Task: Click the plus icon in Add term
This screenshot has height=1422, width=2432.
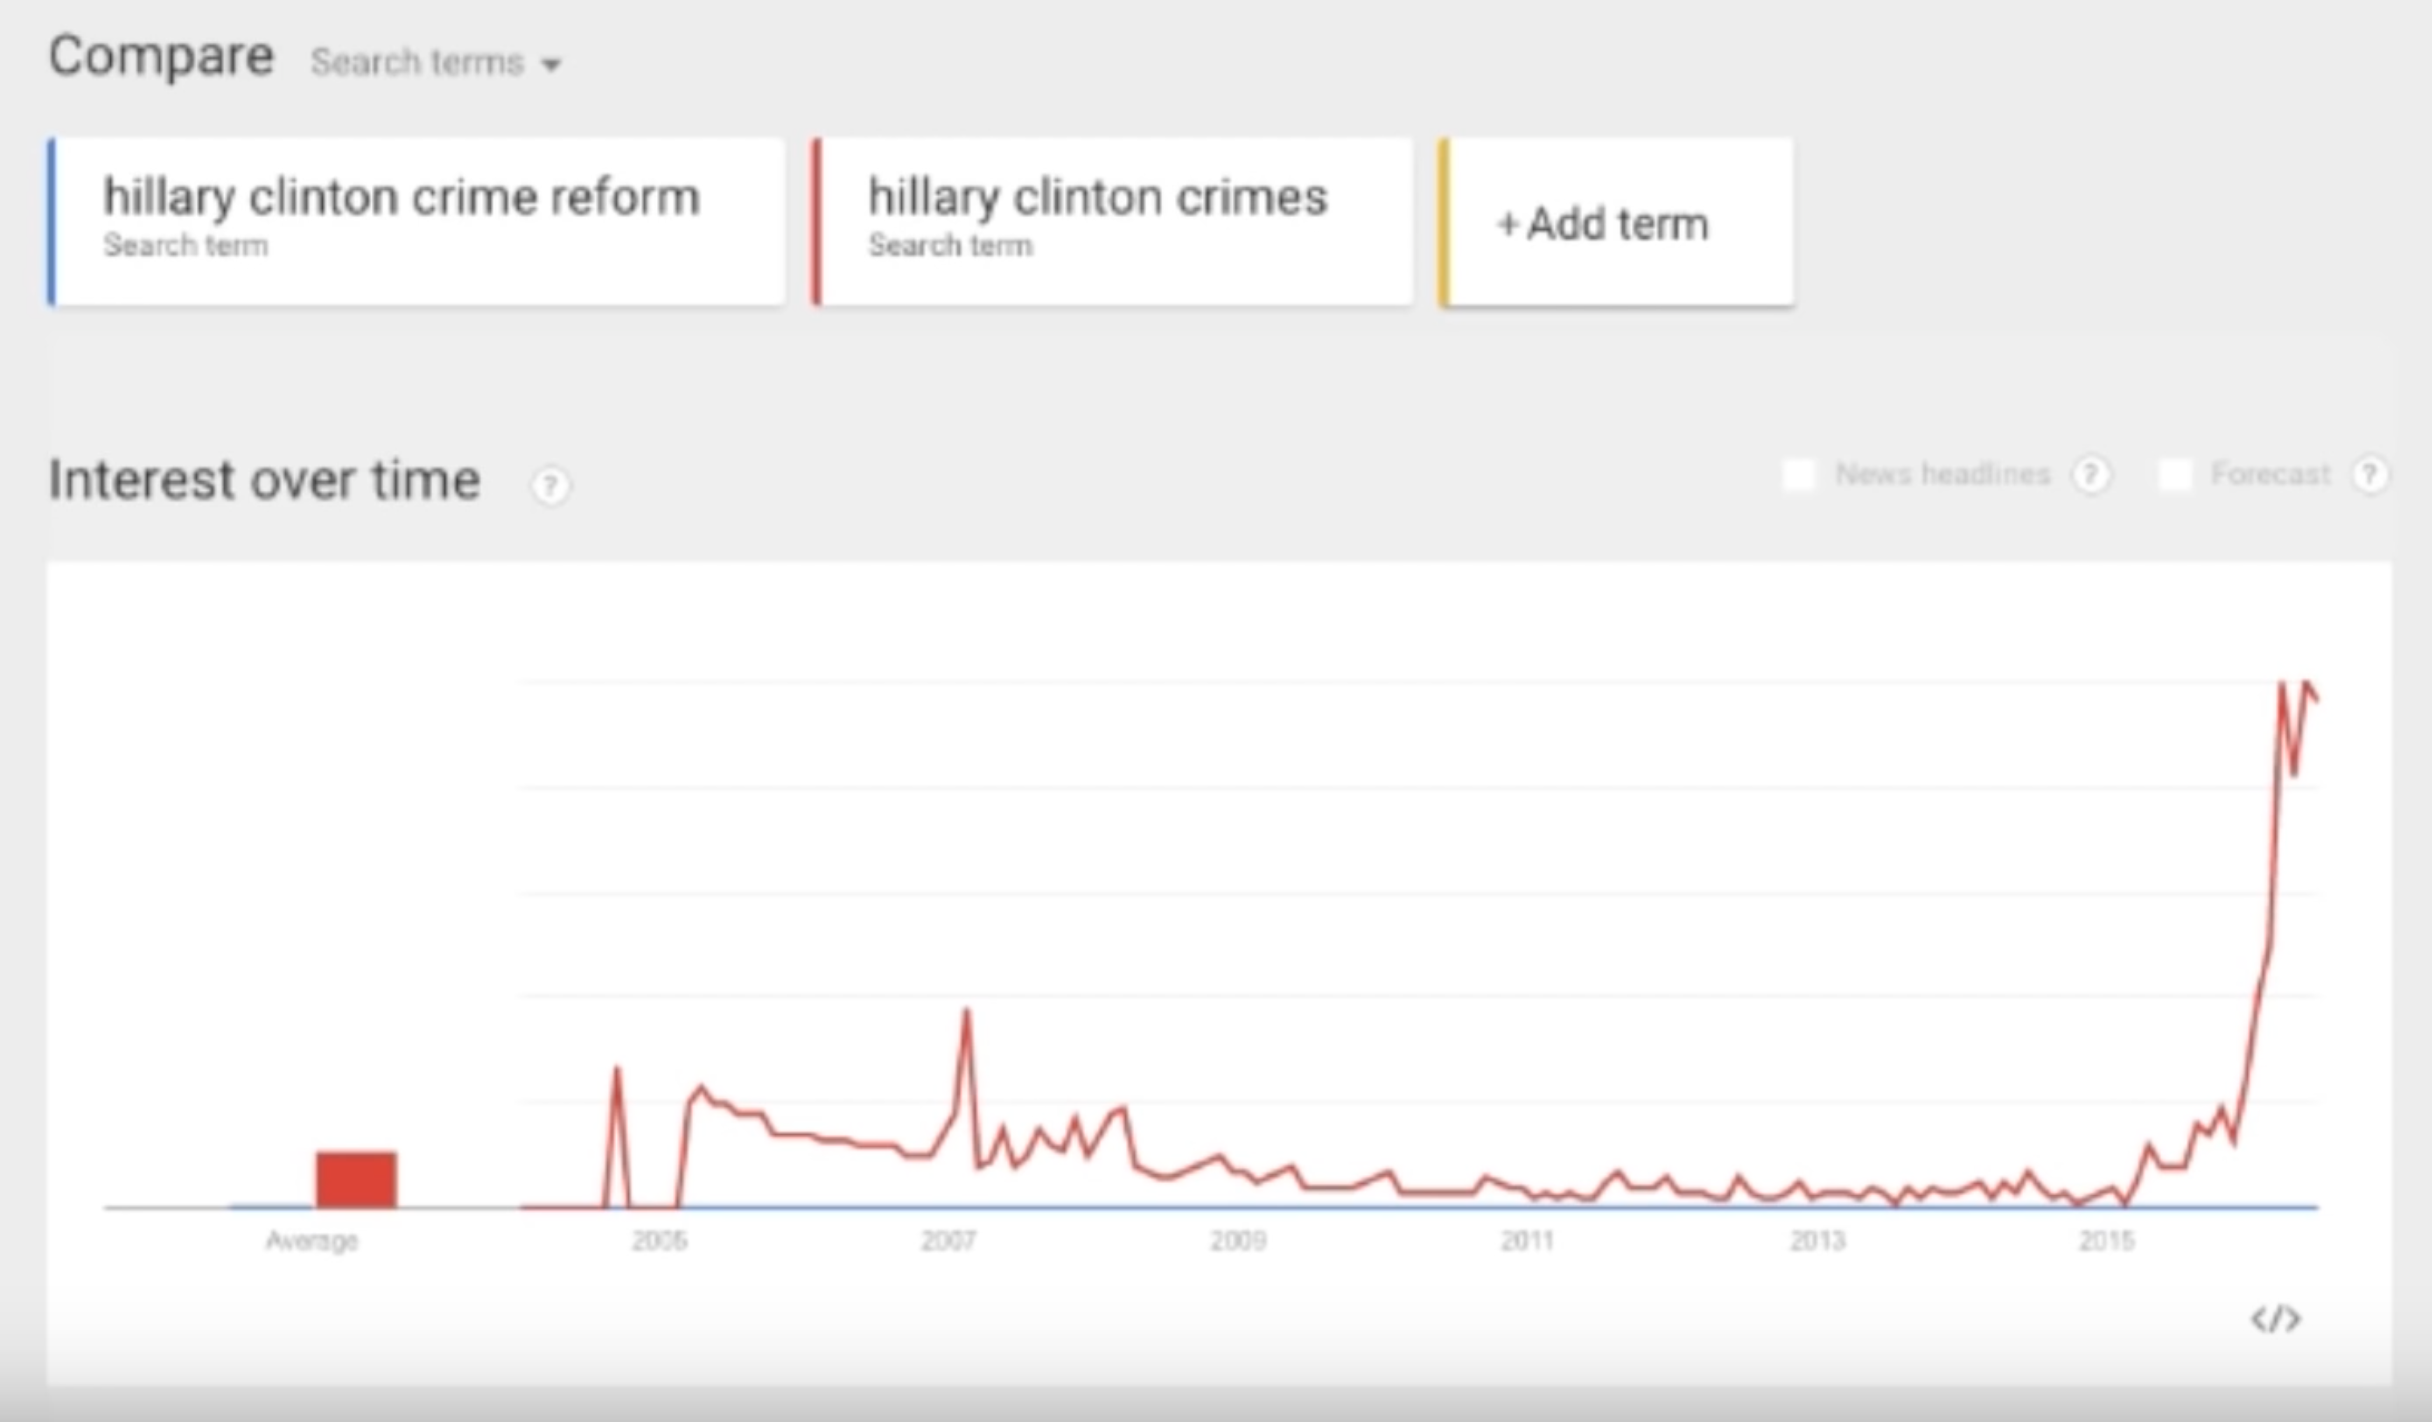Action: click(1507, 224)
